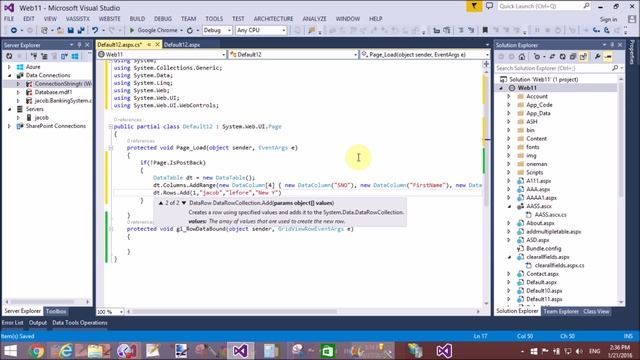Image resolution: width=640 pixels, height=360 pixels.
Task: Switch to the Toolbox tab
Action: click(56, 311)
